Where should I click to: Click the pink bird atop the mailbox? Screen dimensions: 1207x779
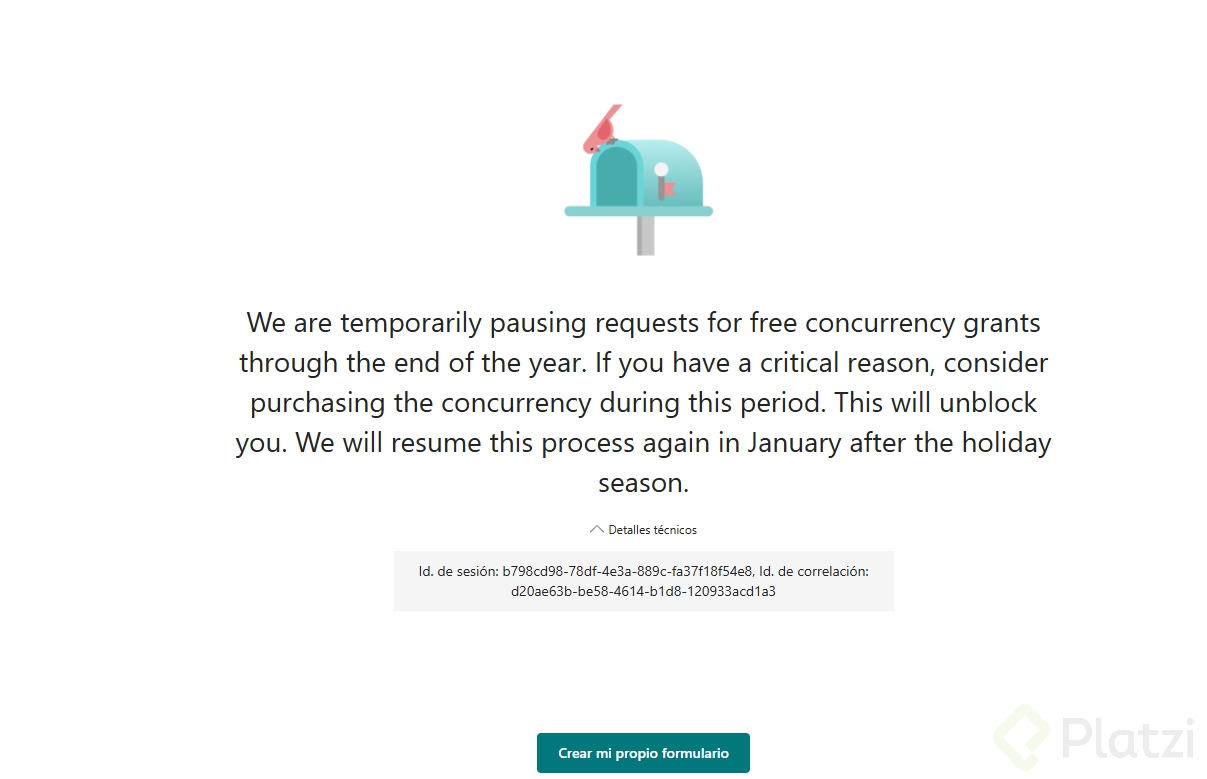(602, 129)
